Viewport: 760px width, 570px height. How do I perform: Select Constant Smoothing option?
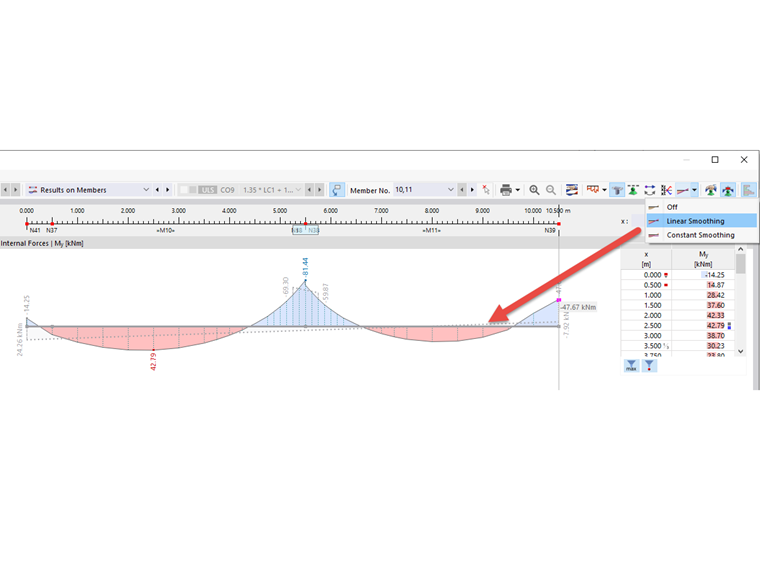[x=702, y=235]
